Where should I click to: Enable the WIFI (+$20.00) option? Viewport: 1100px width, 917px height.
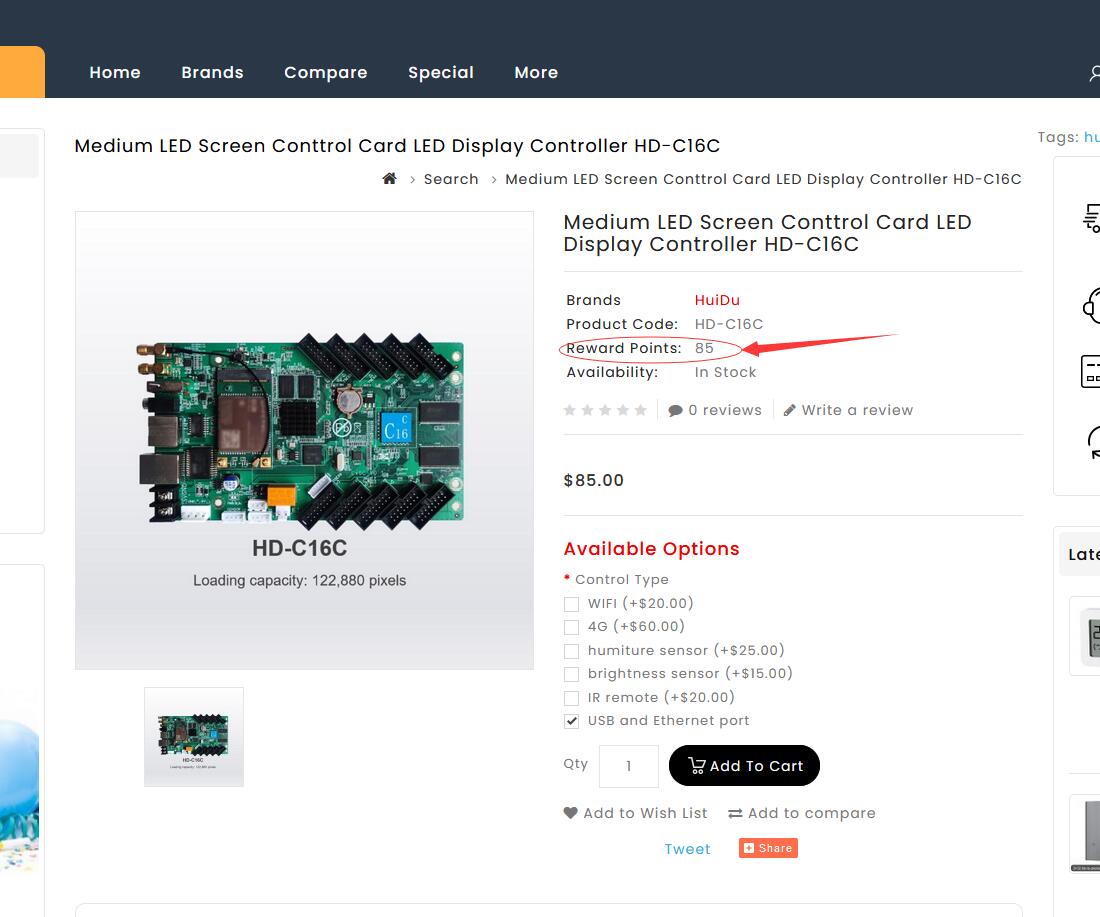coord(572,604)
